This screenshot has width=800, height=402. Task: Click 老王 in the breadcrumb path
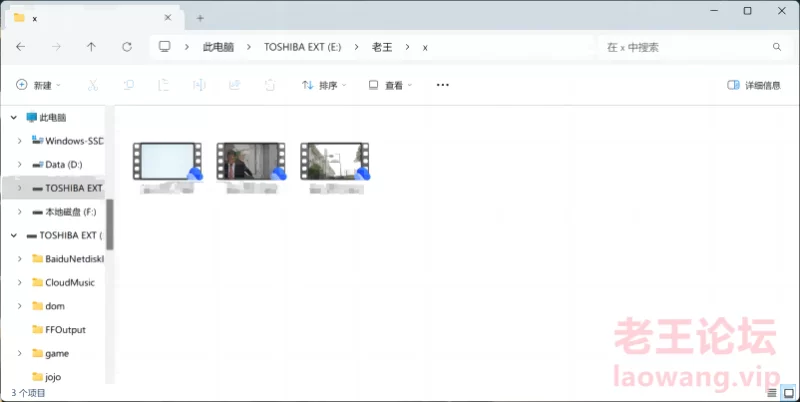click(382, 47)
